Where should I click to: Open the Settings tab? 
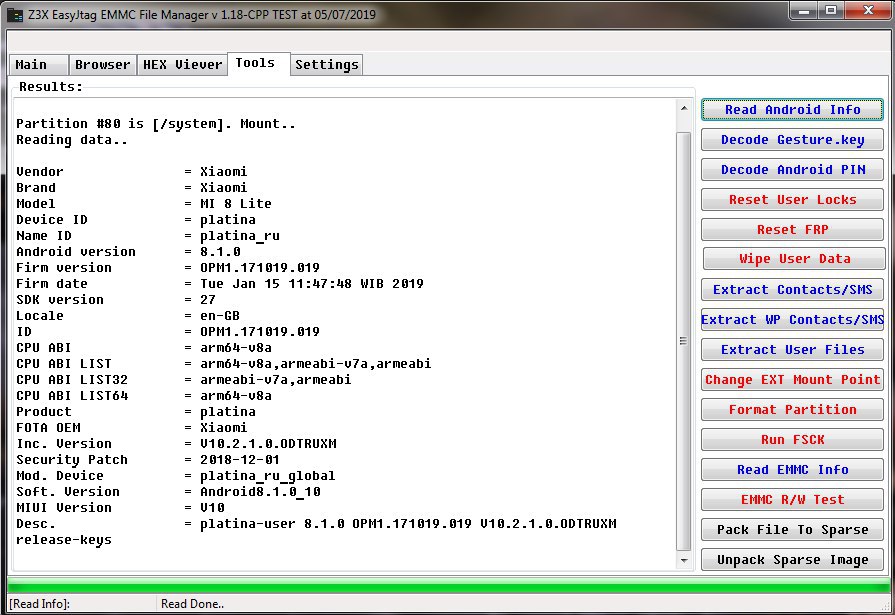point(326,65)
